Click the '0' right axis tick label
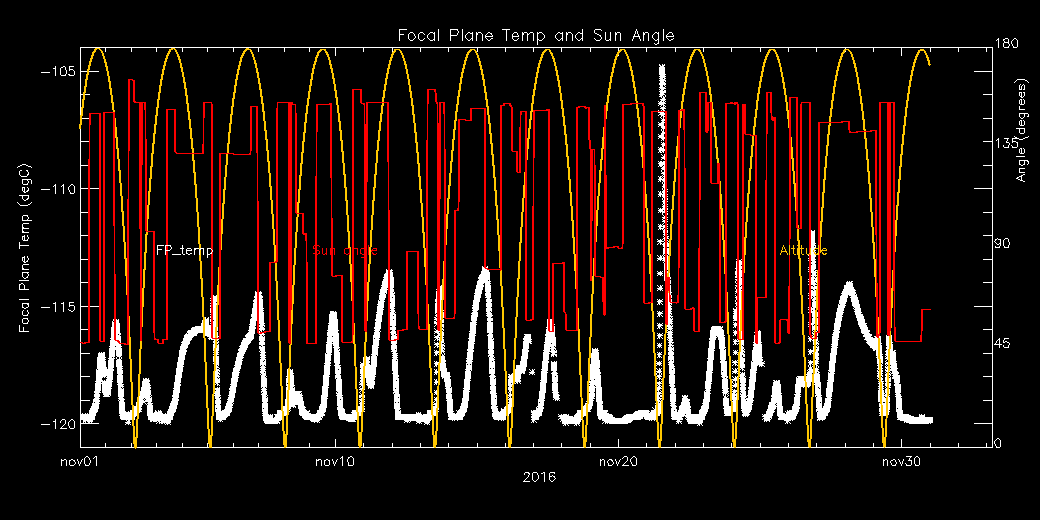The height and width of the screenshot is (520, 1040). coord(997,443)
